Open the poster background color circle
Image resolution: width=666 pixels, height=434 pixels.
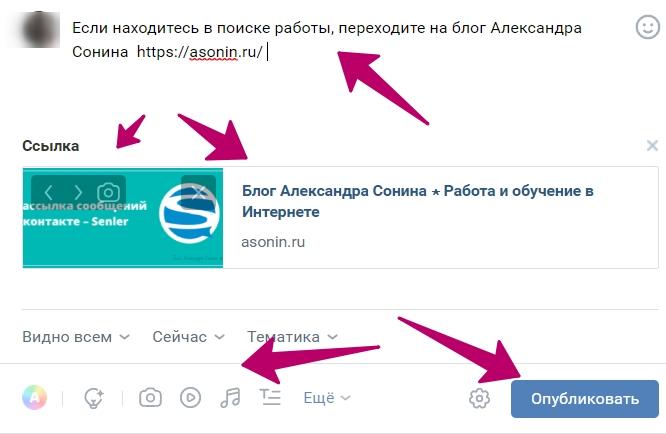click(34, 397)
